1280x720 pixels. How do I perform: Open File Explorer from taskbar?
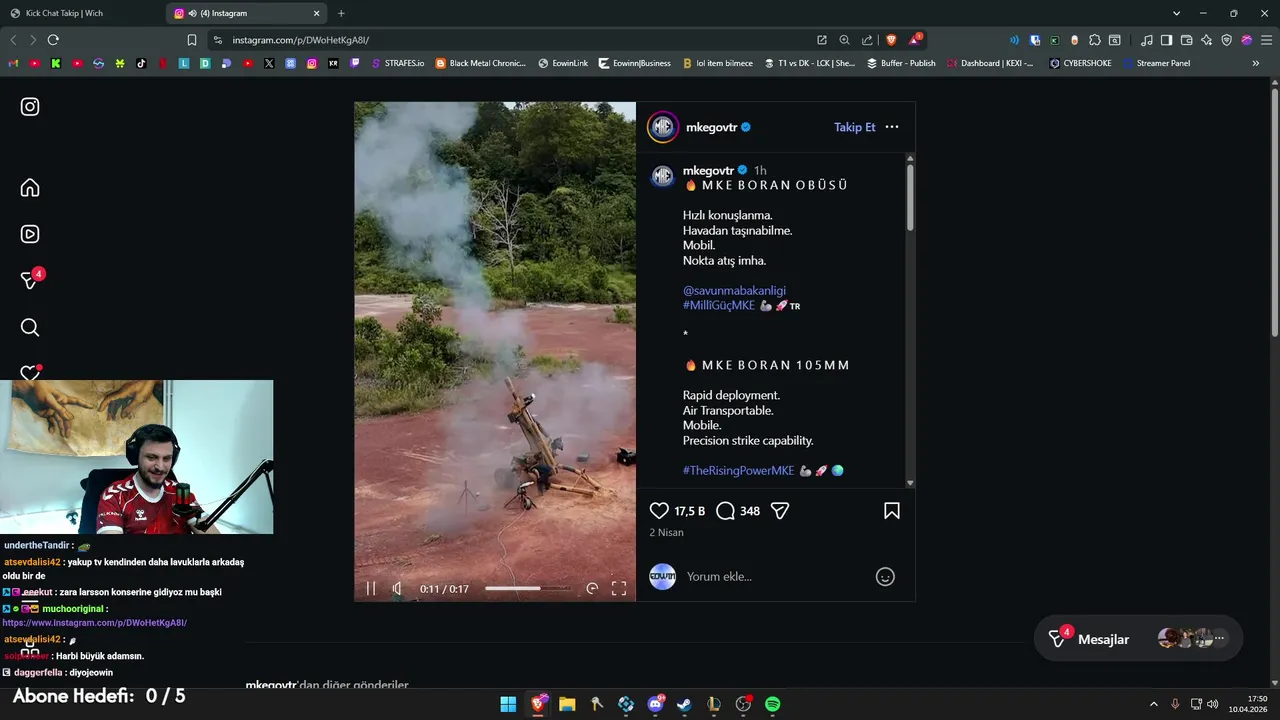point(567,704)
